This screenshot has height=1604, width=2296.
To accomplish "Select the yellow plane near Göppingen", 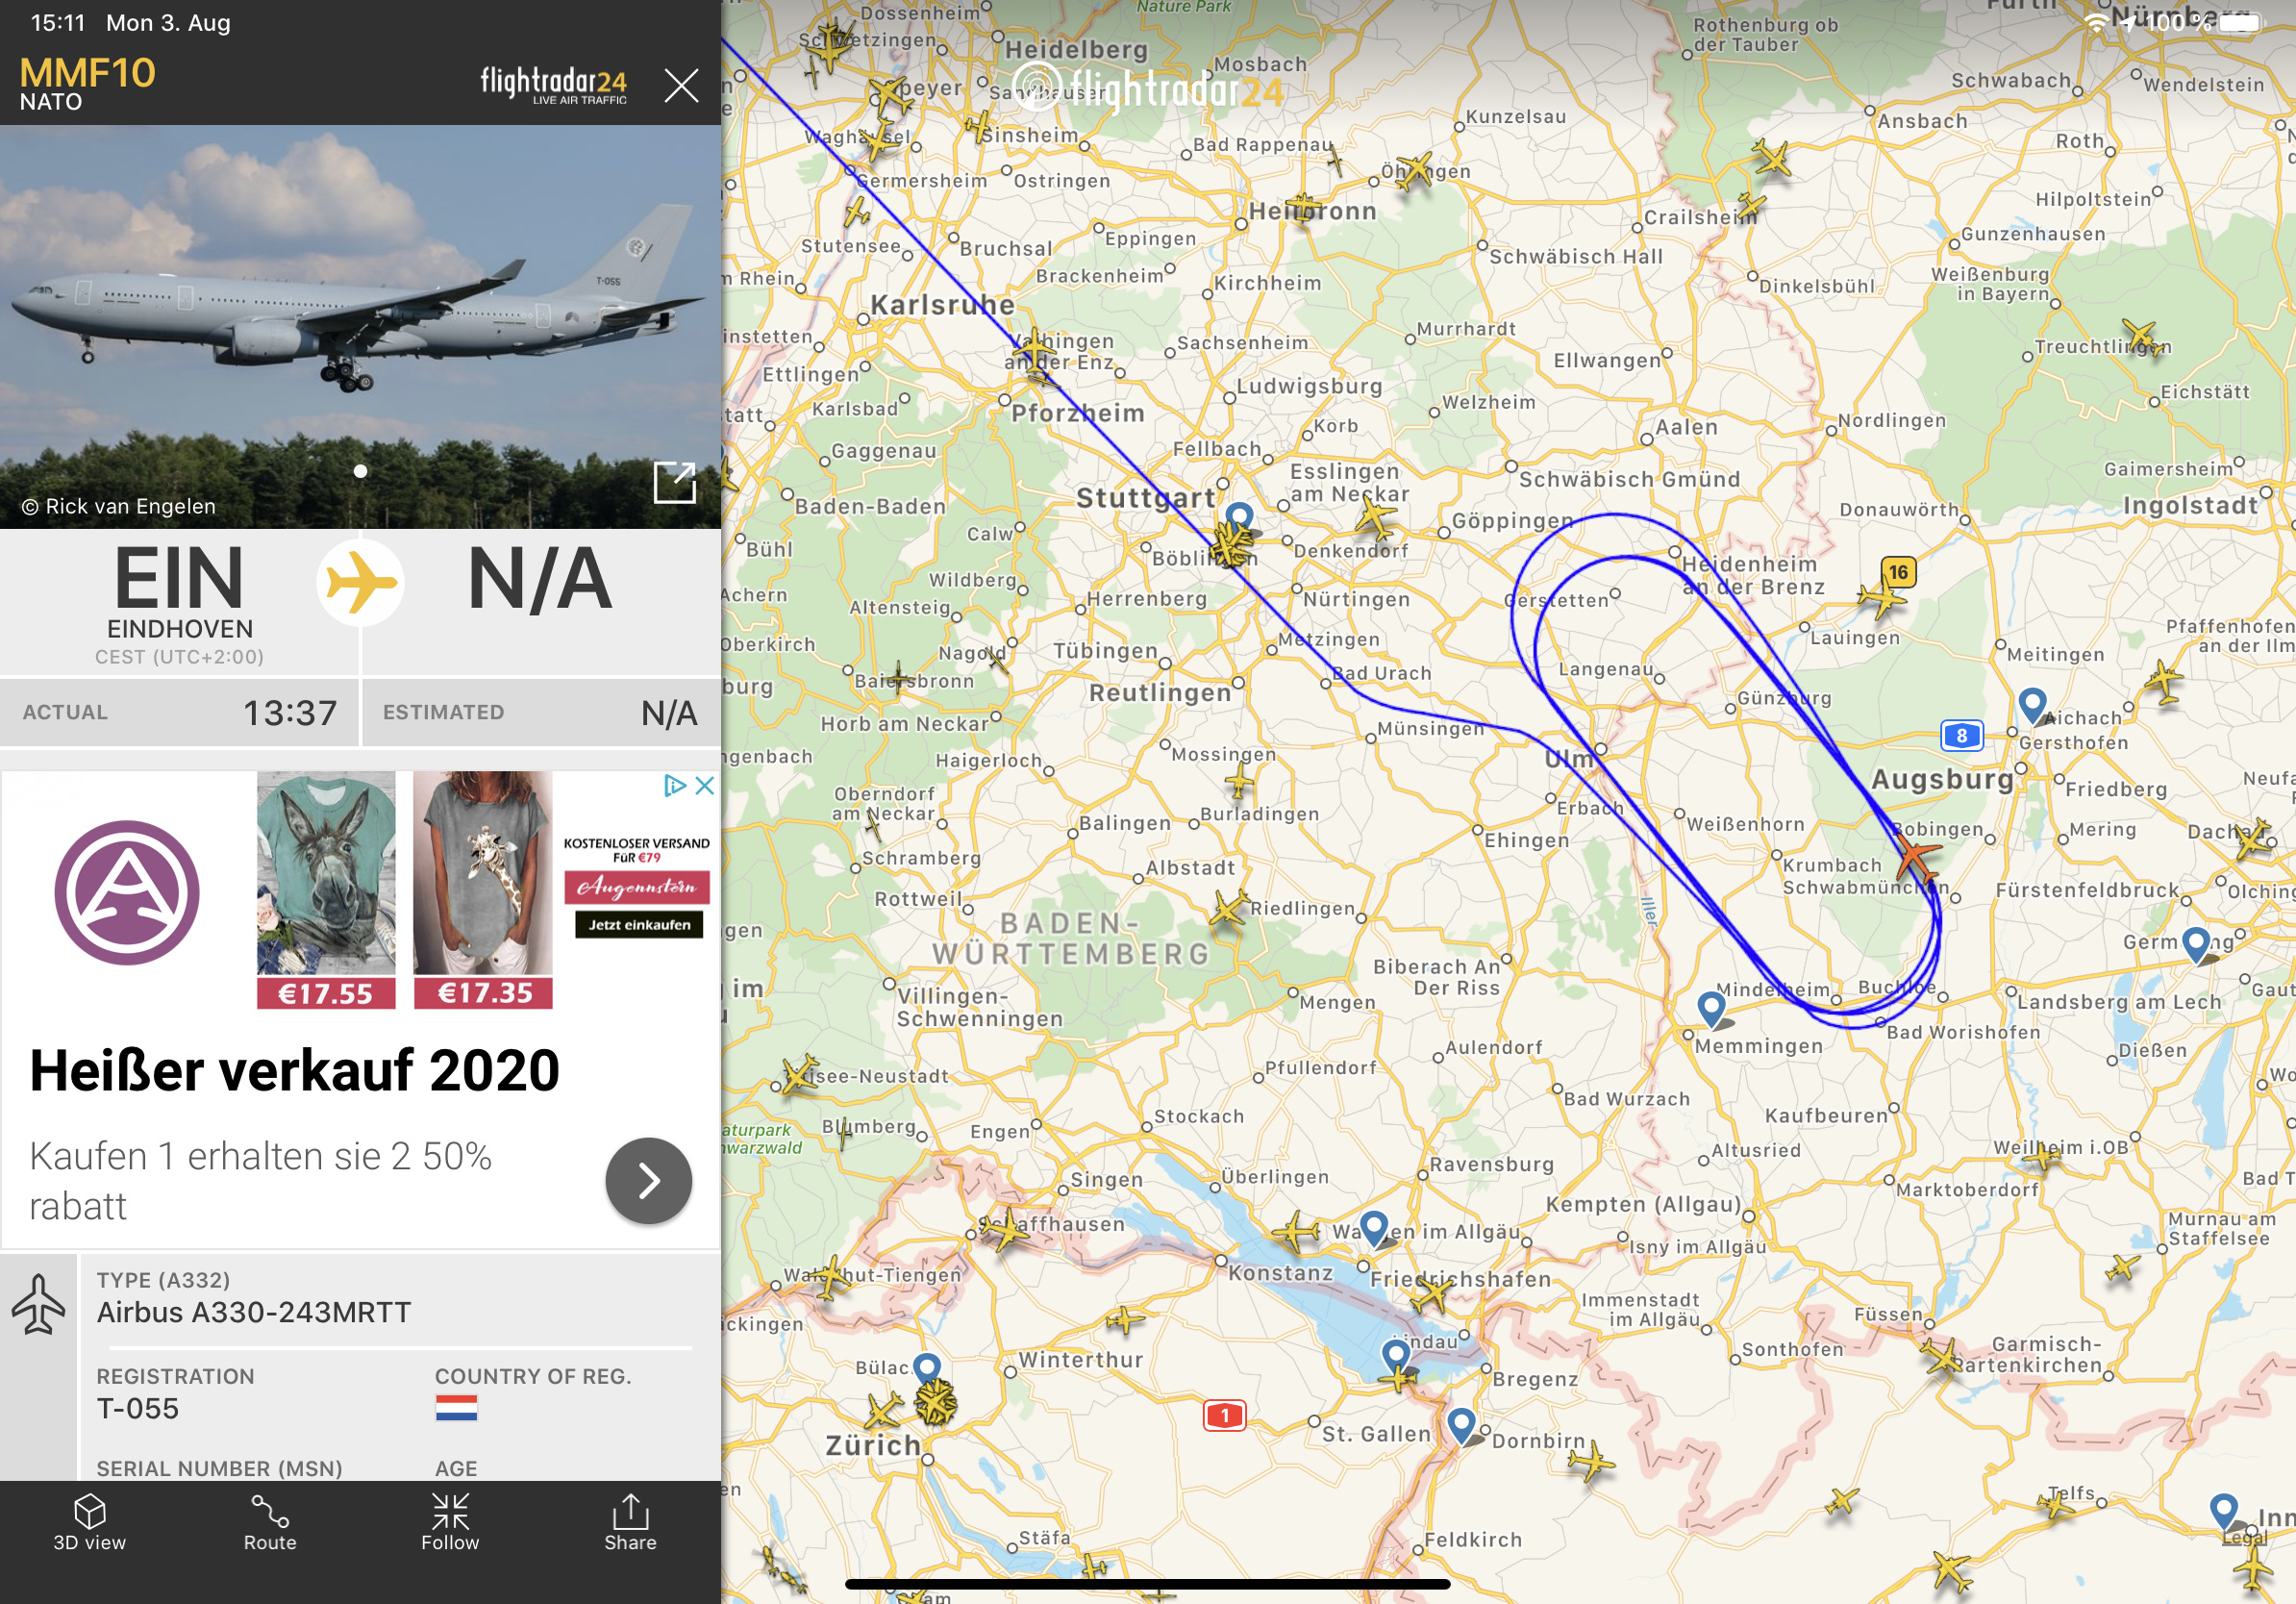I will (1377, 518).
